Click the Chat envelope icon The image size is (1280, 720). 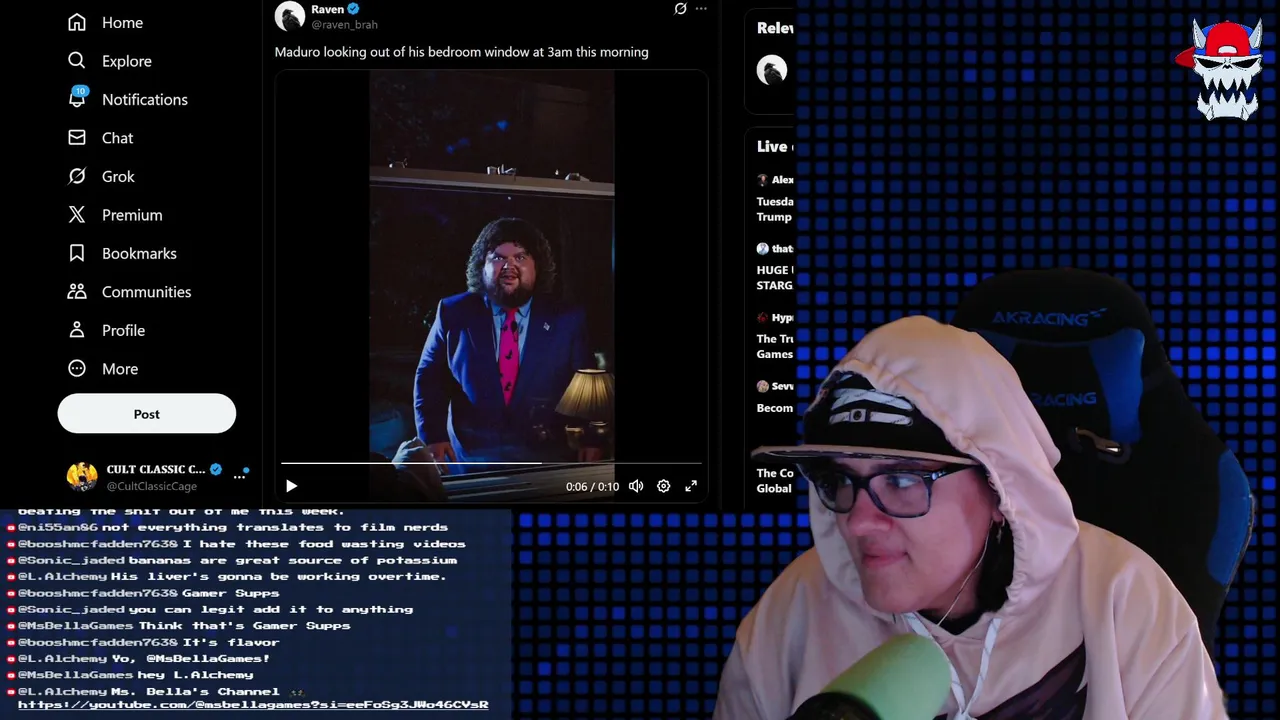point(77,138)
